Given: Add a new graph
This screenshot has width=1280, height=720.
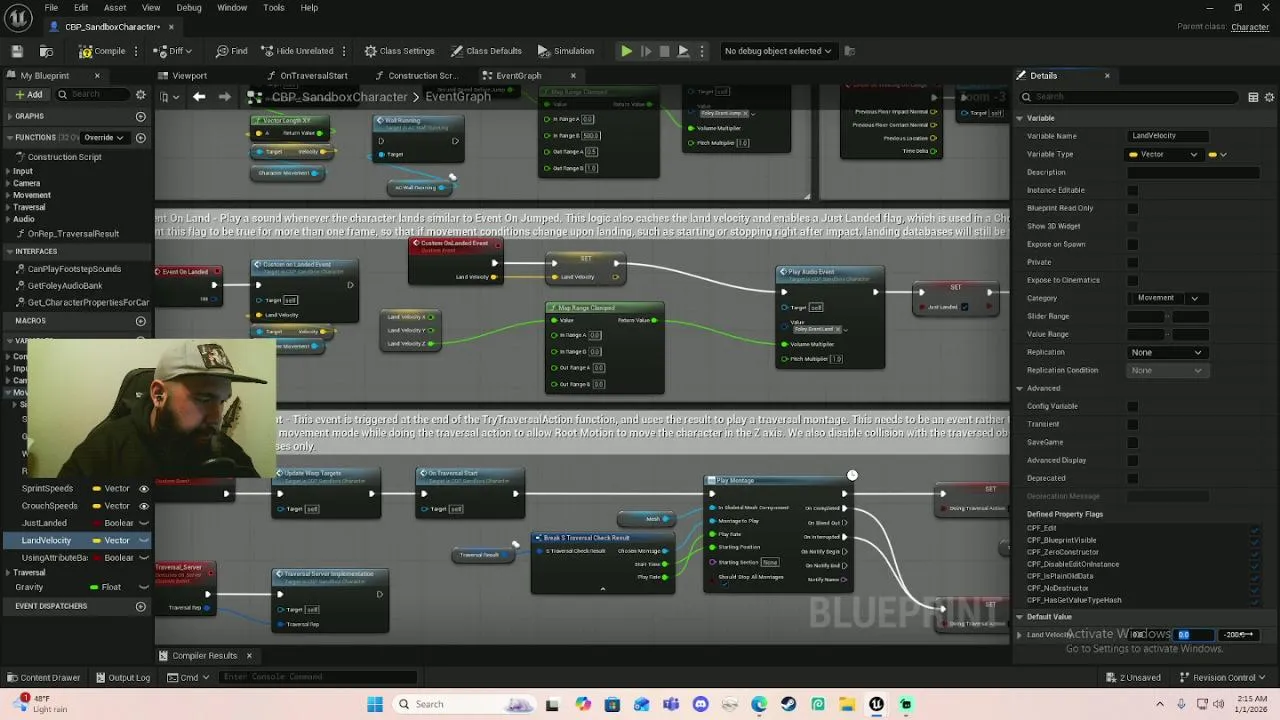Looking at the screenshot, I should pos(140,116).
